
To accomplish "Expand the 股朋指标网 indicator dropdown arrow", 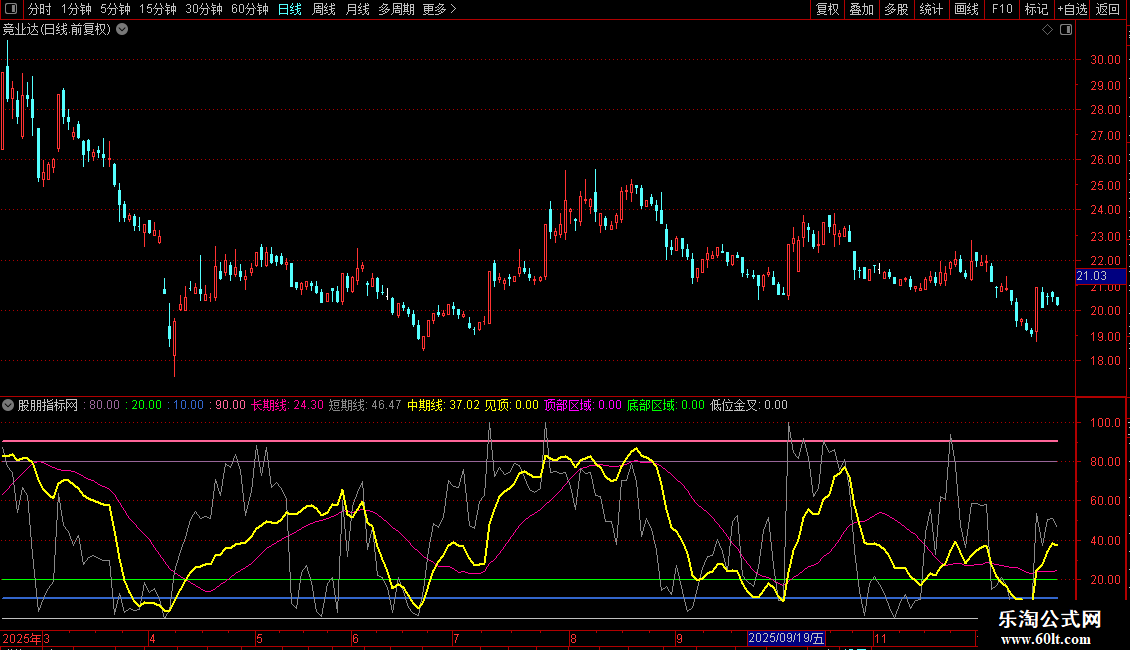I will pyautogui.click(x=8, y=405).
